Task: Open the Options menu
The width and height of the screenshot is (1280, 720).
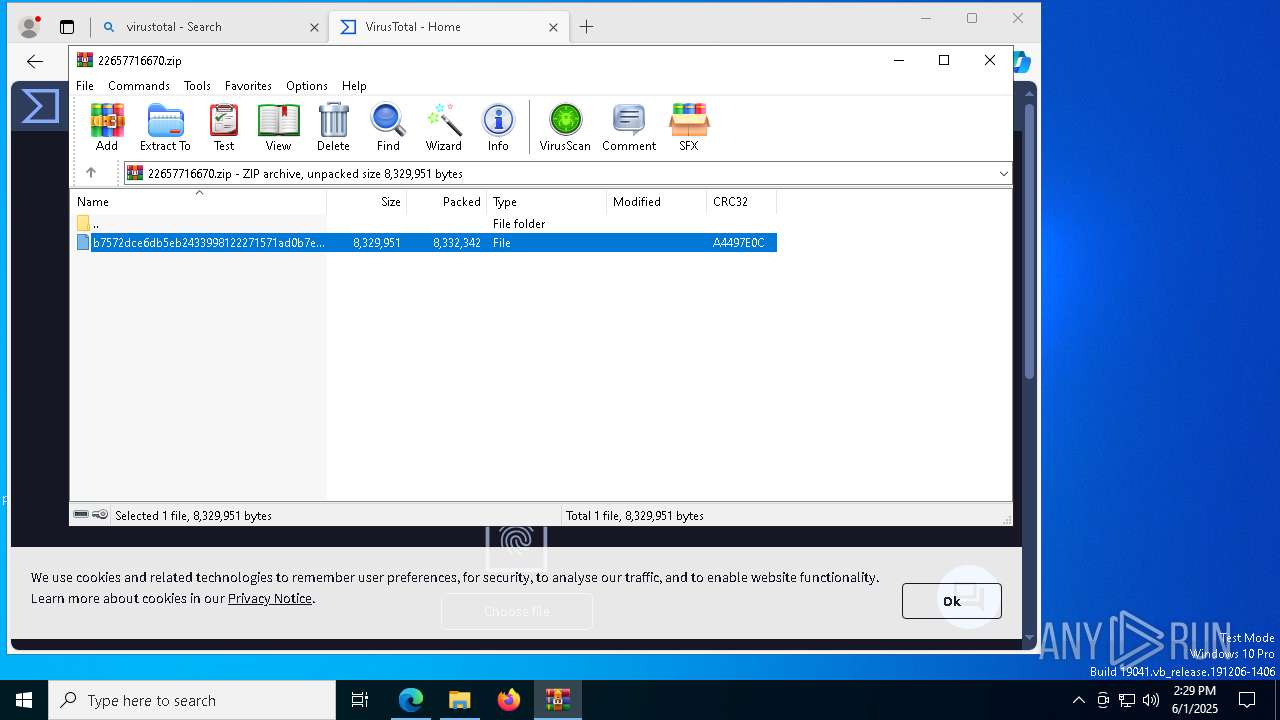Action: [307, 86]
